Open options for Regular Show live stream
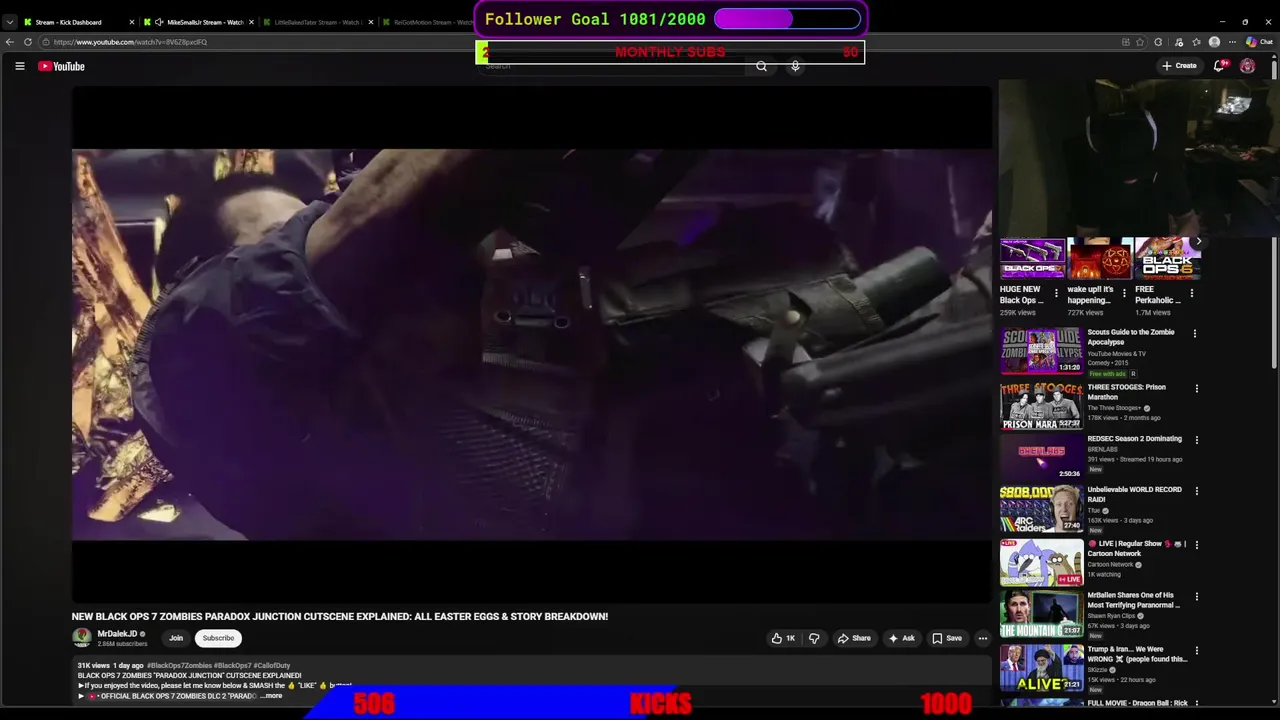 1196,545
